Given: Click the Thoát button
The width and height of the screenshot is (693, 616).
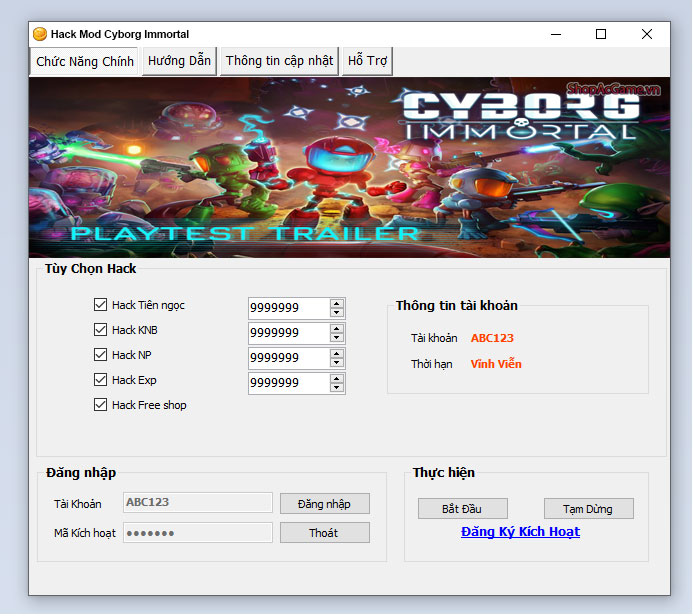Looking at the screenshot, I should click(x=325, y=533).
